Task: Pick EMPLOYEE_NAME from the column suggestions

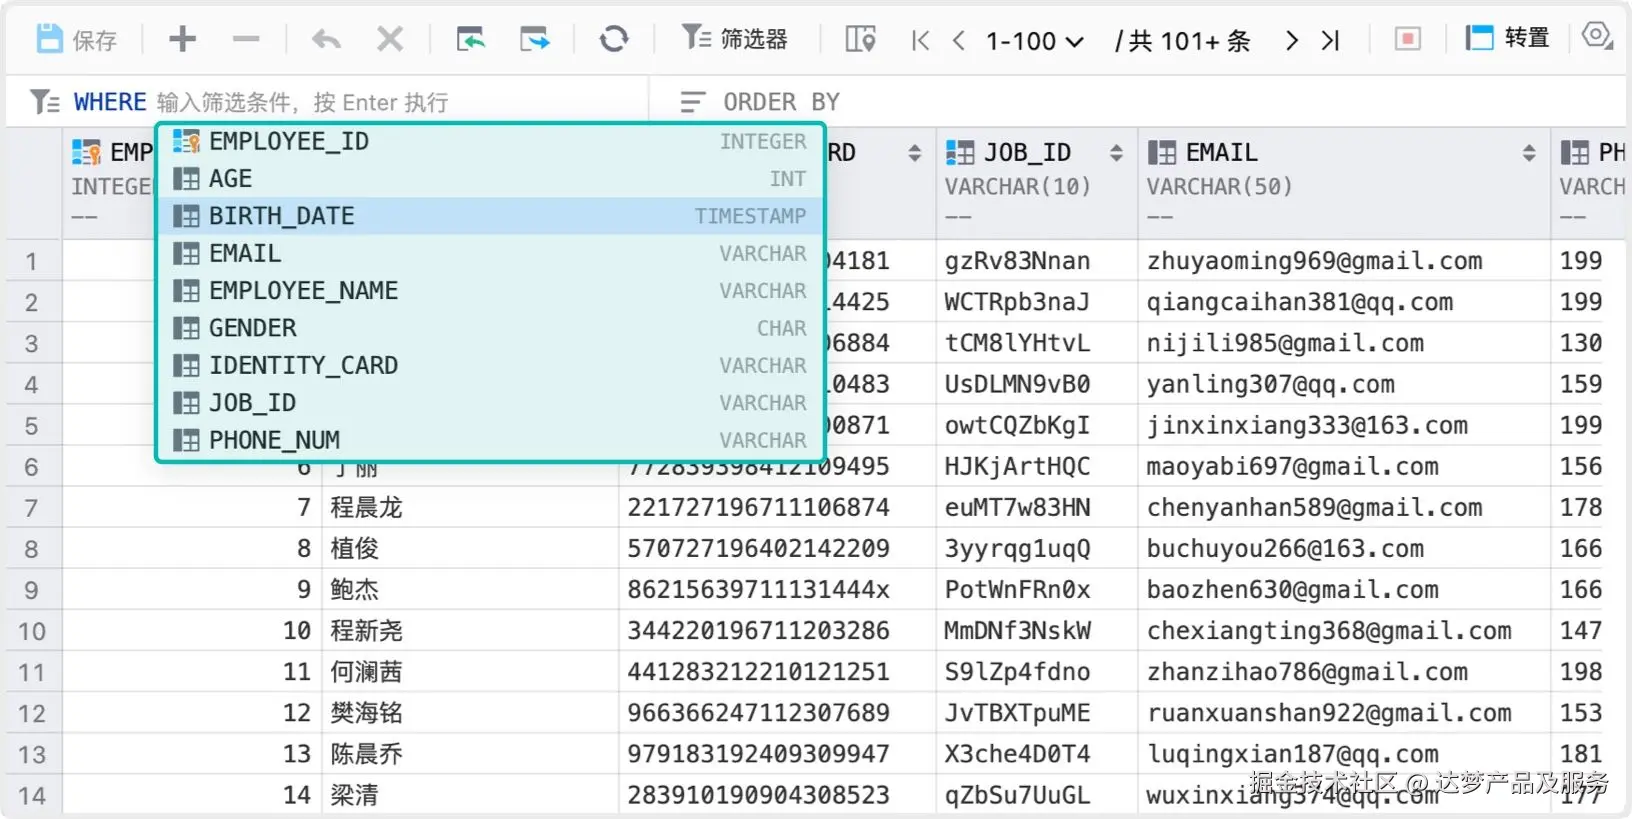Action: [490, 291]
